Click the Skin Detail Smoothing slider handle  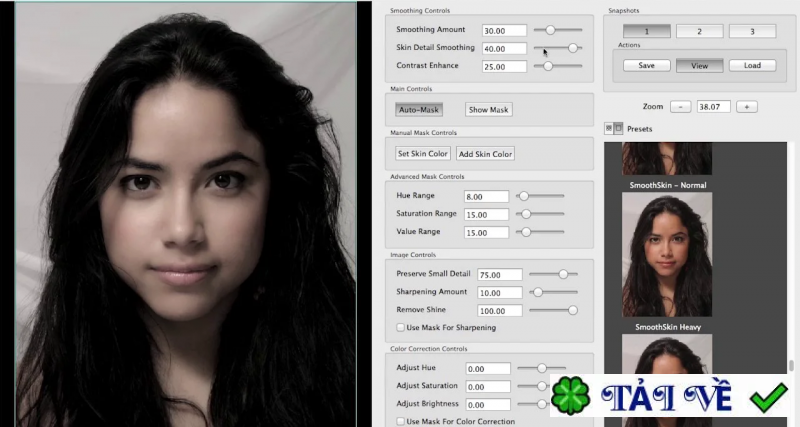click(573, 48)
